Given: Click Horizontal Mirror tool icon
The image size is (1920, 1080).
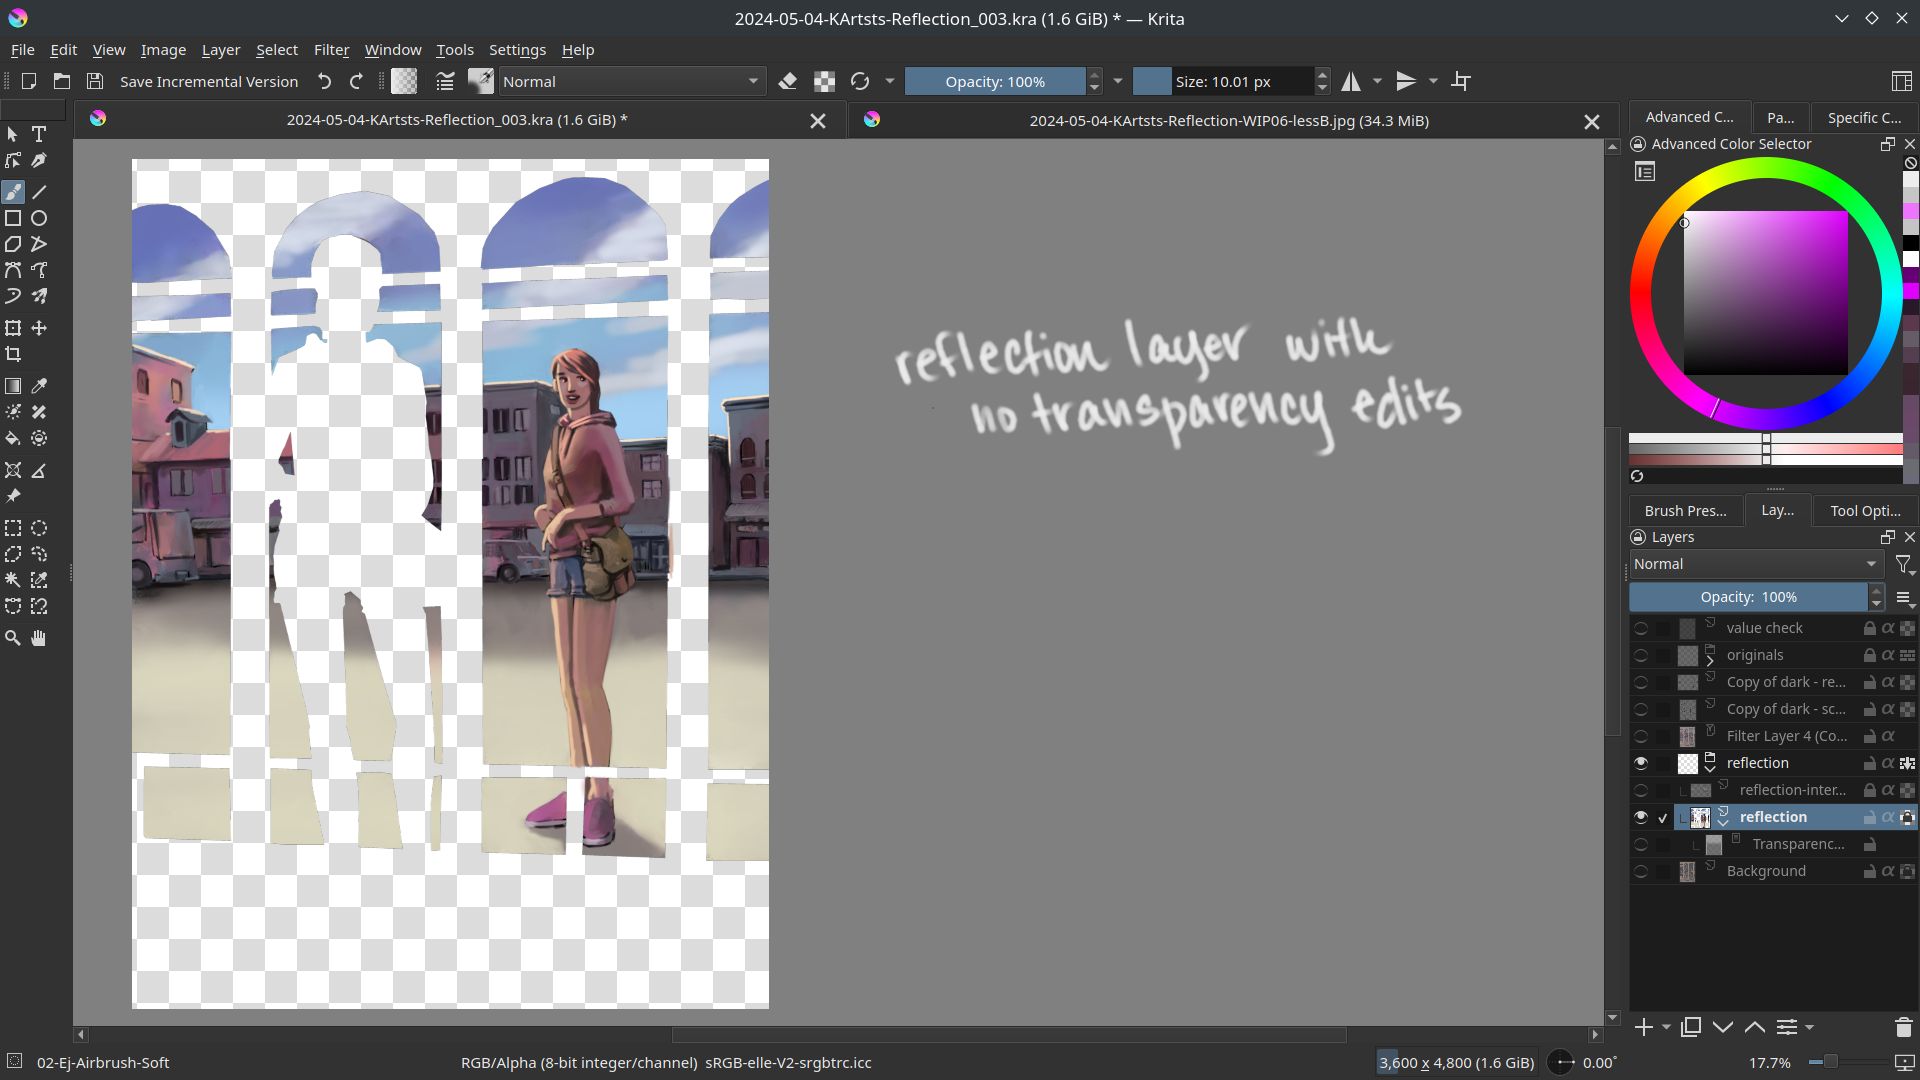Looking at the screenshot, I should click(x=1351, y=82).
